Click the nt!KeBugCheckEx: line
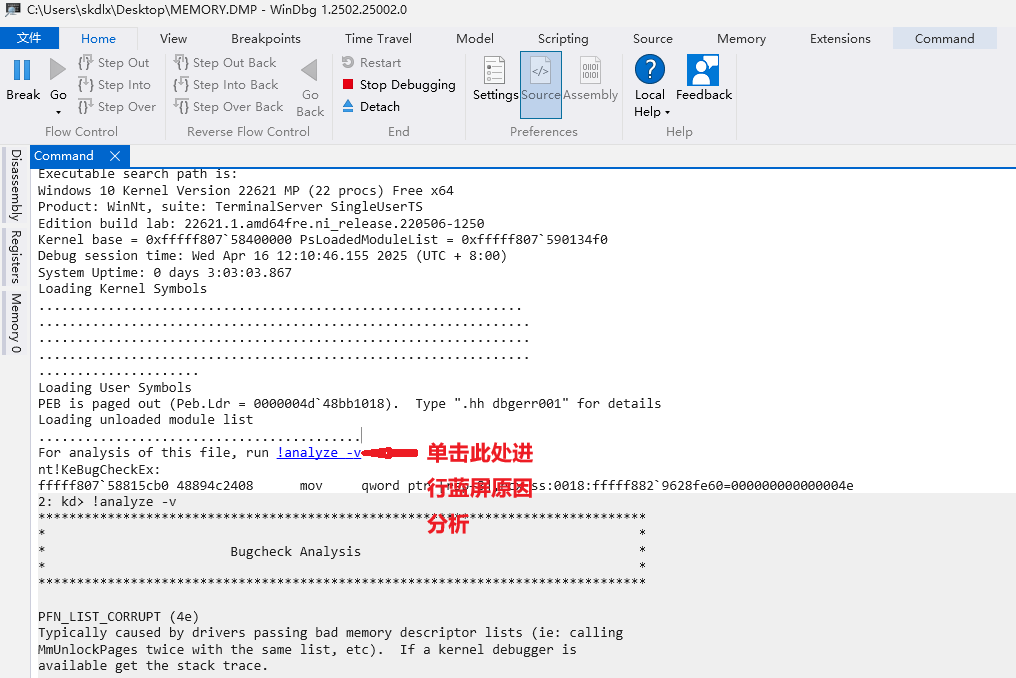1016x678 pixels. 99,469
